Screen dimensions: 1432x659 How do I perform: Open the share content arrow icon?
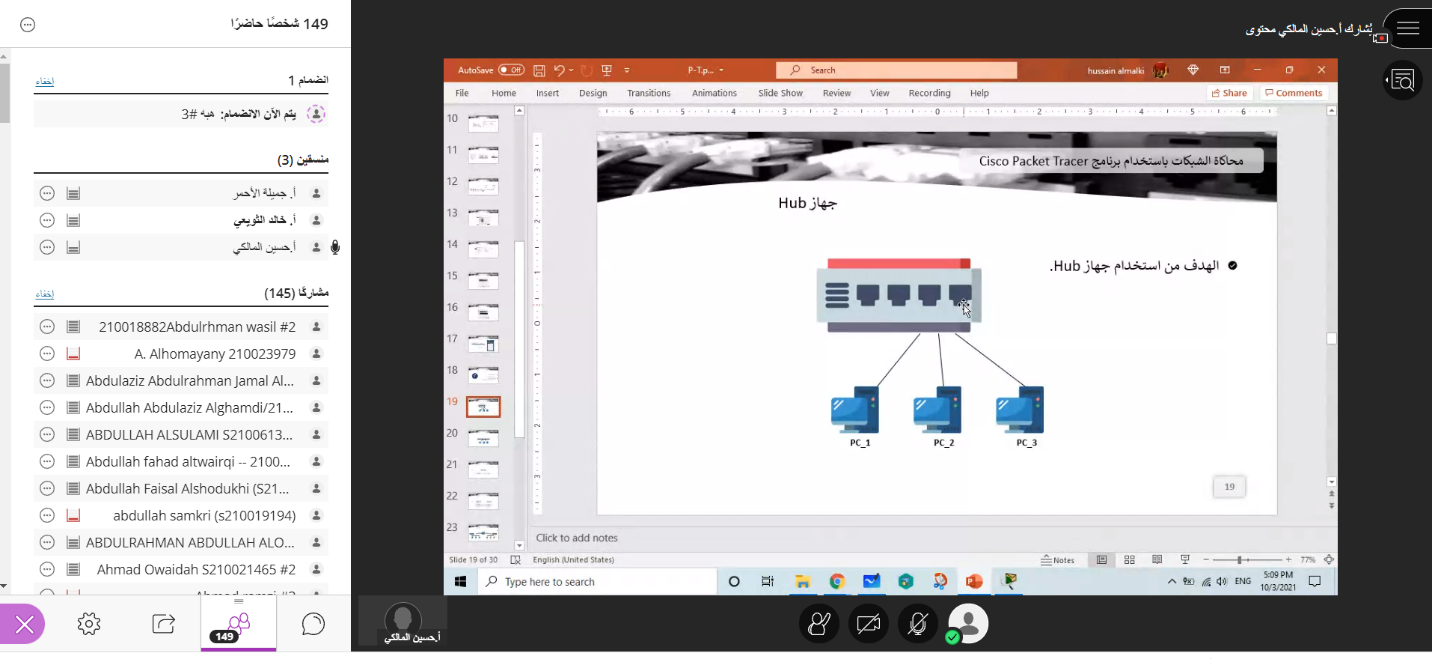[x=163, y=624]
